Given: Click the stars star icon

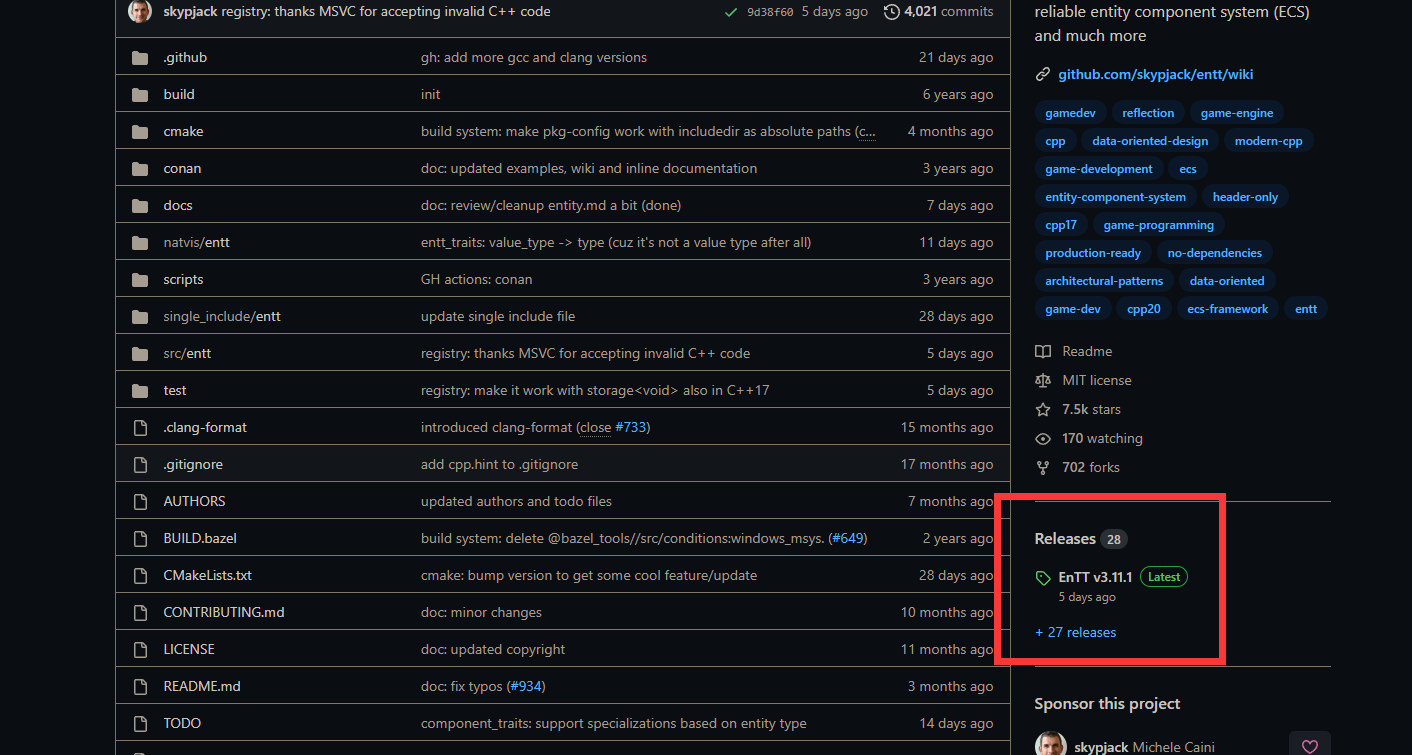Looking at the screenshot, I should tap(1043, 409).
